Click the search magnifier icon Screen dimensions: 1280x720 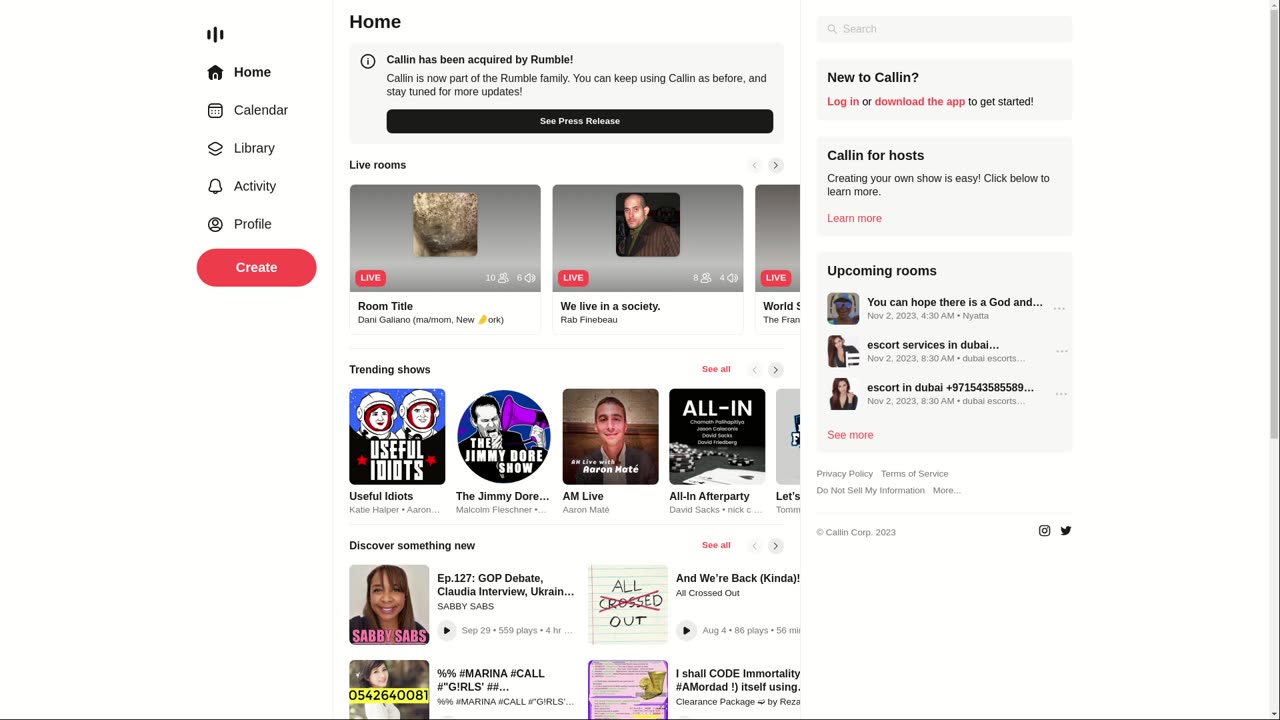832,29
